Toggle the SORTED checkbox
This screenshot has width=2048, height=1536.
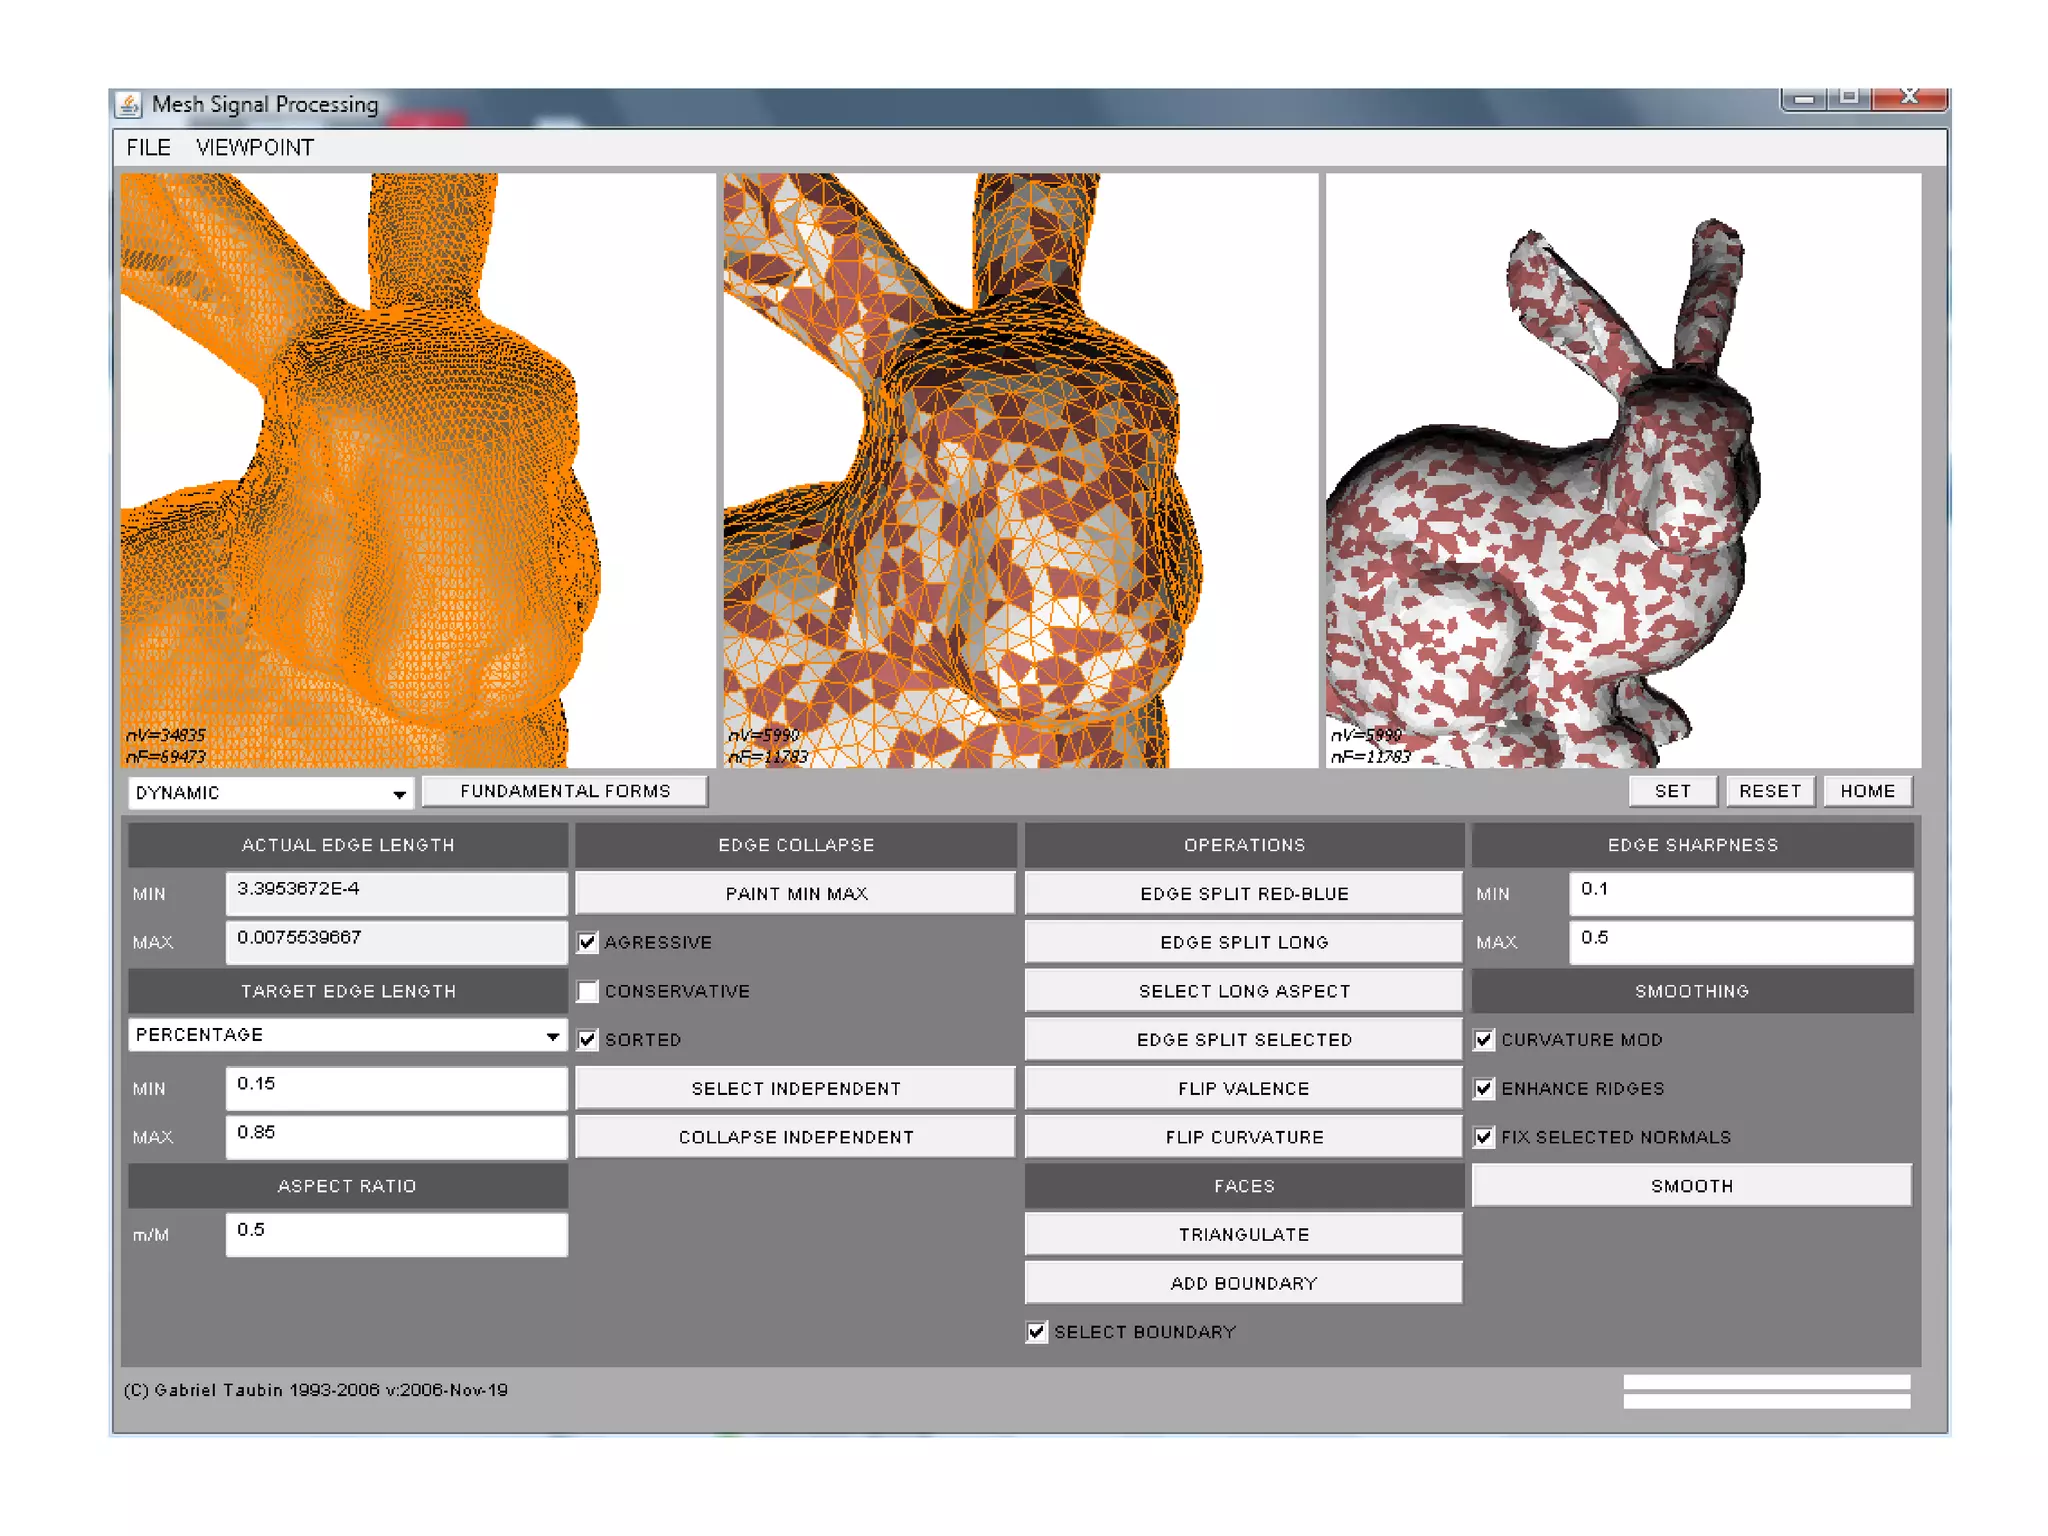coord(588,1040)
